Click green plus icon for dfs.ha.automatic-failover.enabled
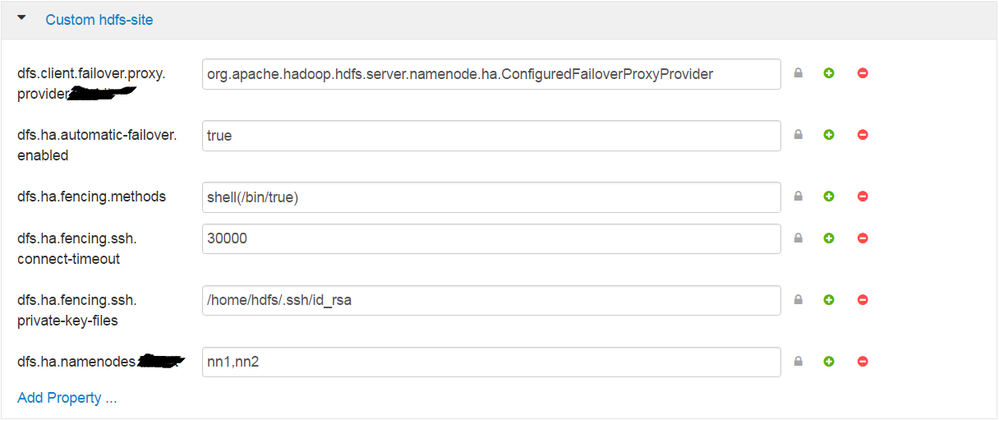The height and width of the screenshot is (421, 999). click(x=829, y=135)
